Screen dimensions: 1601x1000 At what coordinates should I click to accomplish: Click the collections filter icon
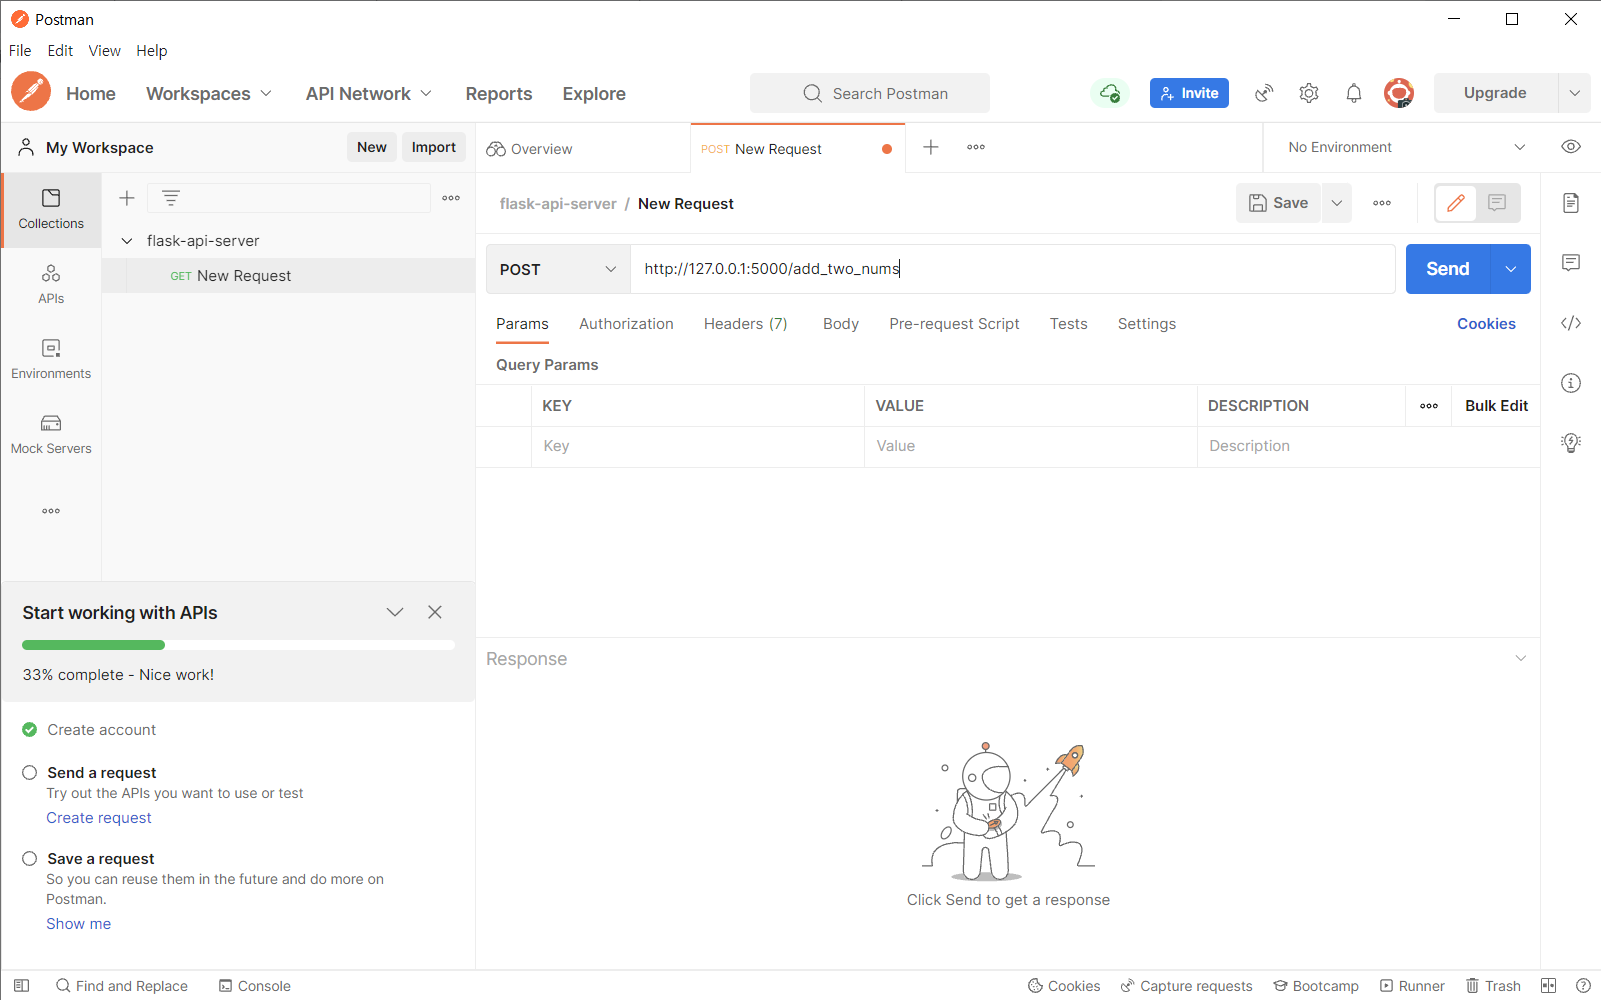click(171, 198)
